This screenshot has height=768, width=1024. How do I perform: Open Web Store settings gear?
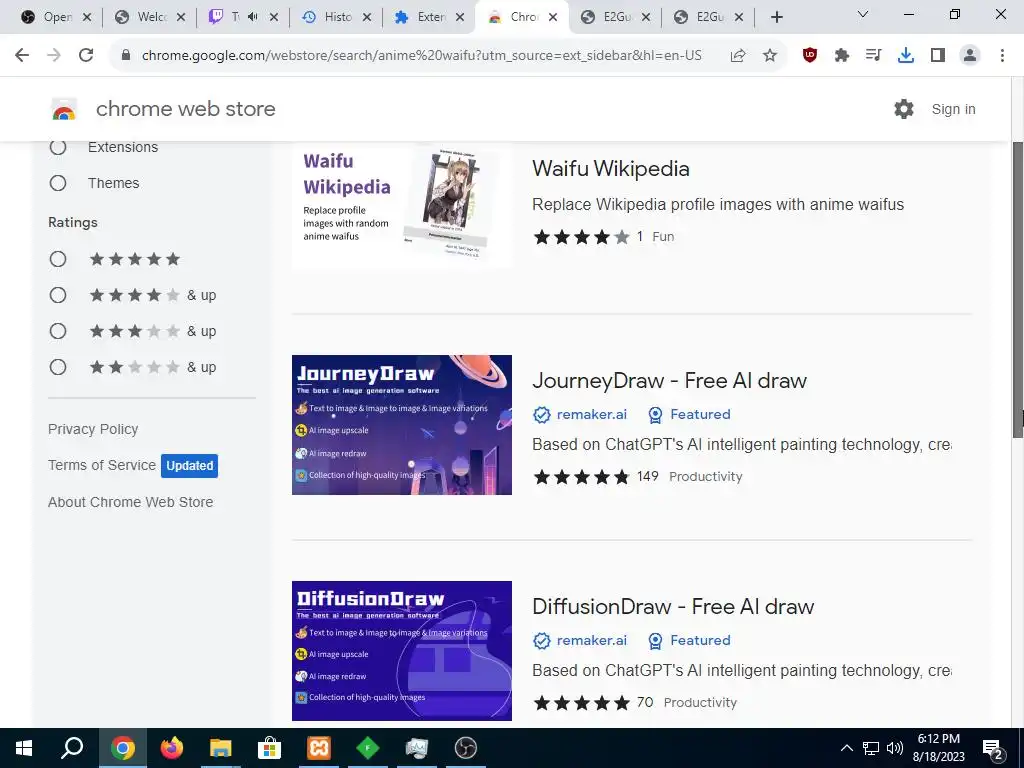click(x=904, y=109)
